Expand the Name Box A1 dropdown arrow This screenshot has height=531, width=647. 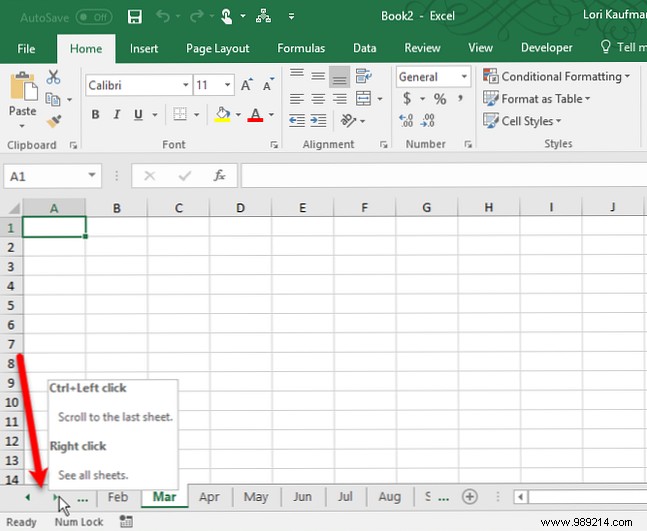(x=92, y=175)
